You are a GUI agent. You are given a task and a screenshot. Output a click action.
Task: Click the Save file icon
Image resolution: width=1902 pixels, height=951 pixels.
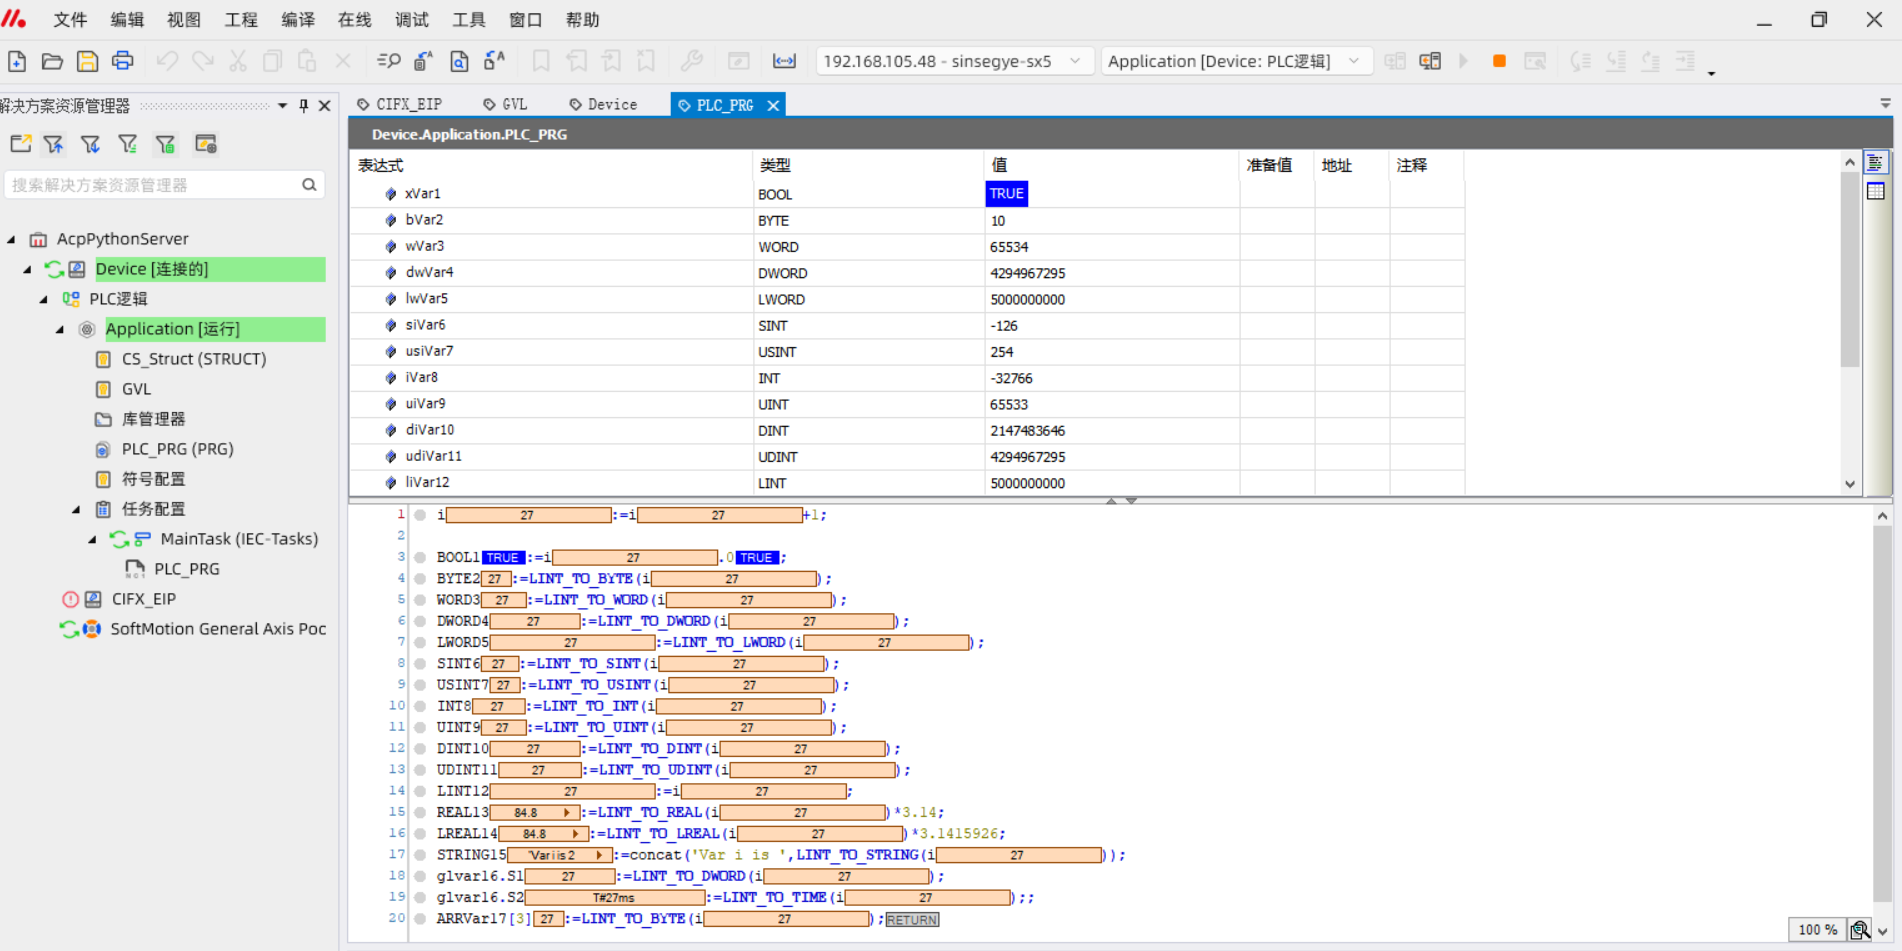pos(88,61)
